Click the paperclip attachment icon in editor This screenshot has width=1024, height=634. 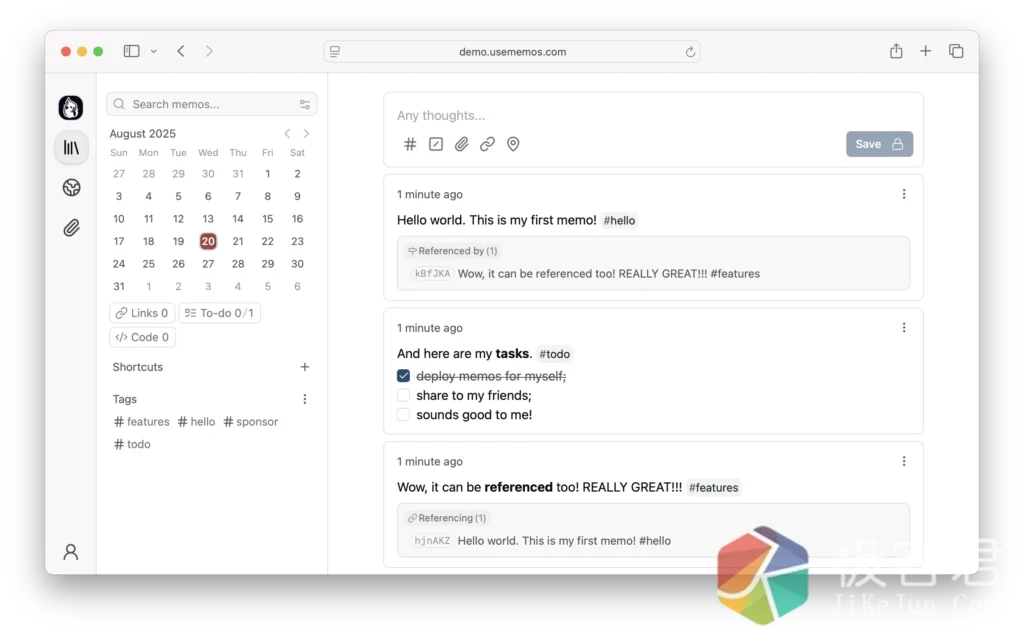tap(461, 144)
